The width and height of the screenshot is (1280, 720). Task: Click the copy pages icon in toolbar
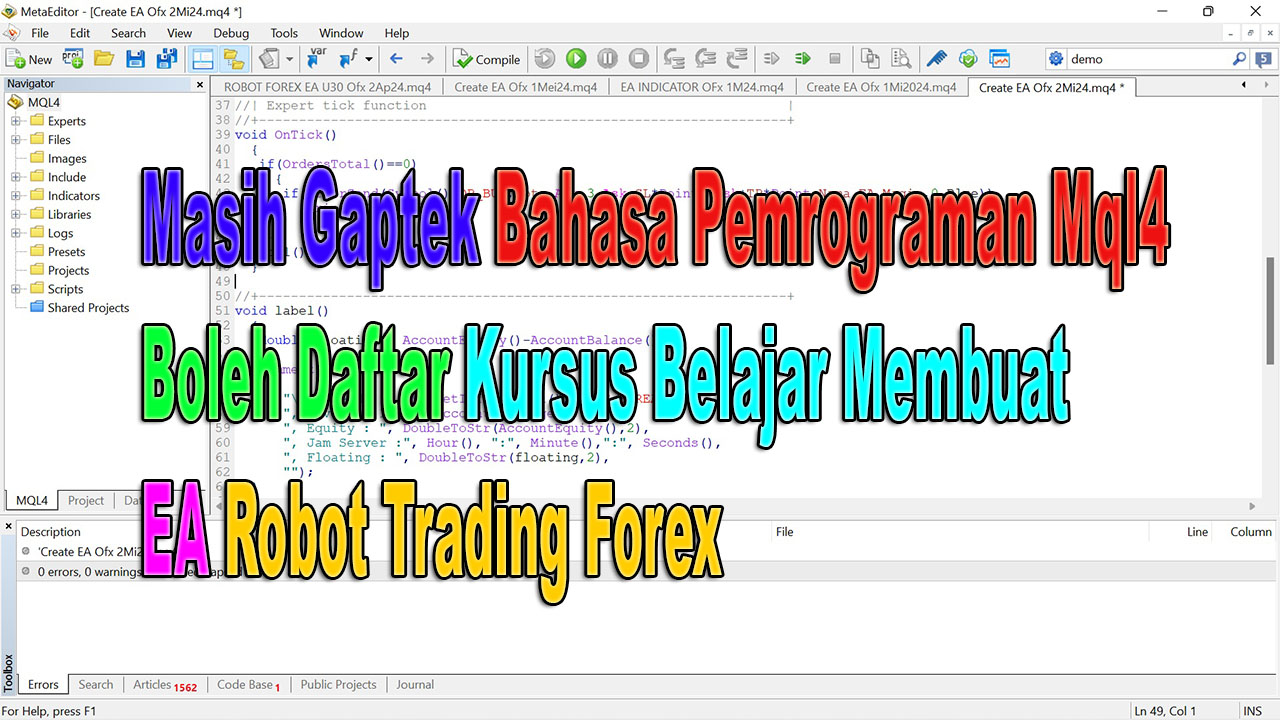coord(870,59)
